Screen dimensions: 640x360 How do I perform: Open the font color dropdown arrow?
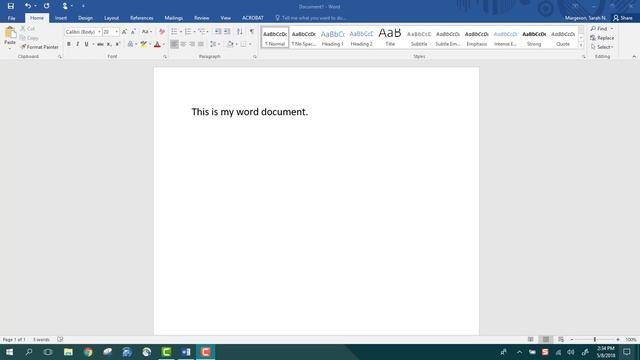click(x=164, y=44)
